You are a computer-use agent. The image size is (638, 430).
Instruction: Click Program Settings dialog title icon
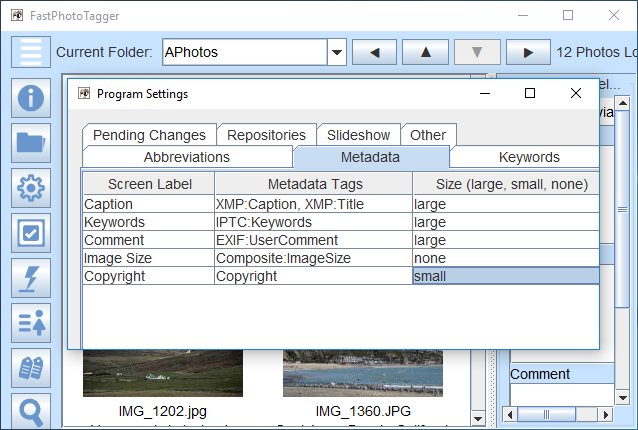tap(84, 93)
